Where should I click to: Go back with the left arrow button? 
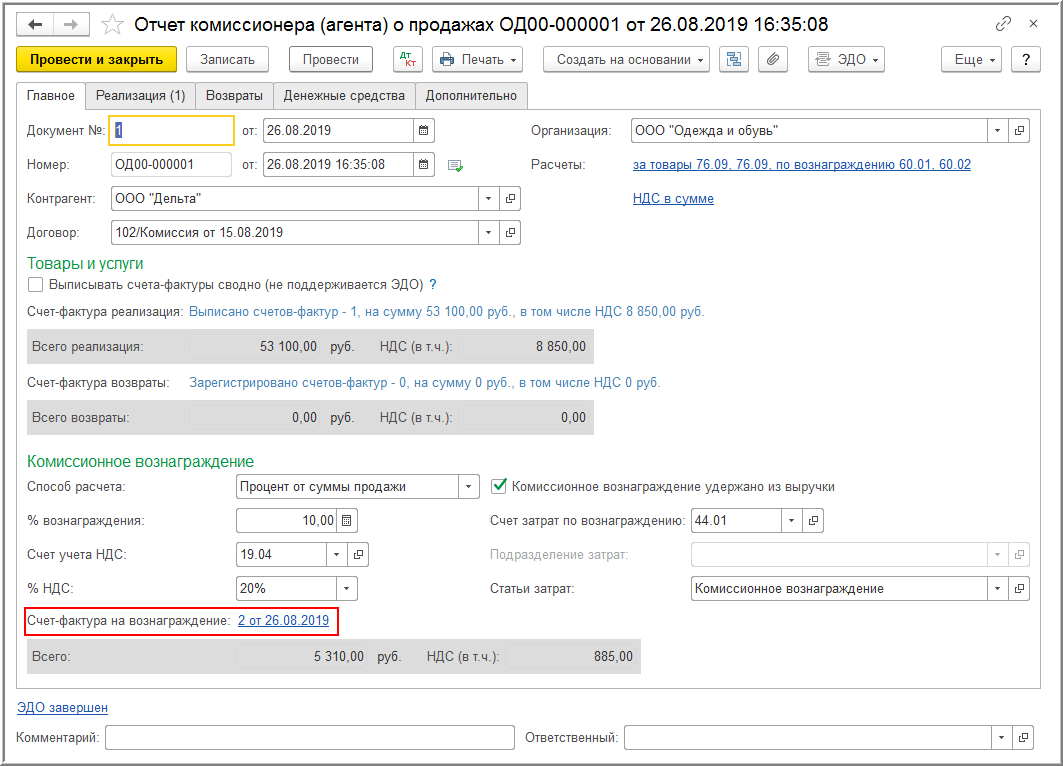(35, 25)
